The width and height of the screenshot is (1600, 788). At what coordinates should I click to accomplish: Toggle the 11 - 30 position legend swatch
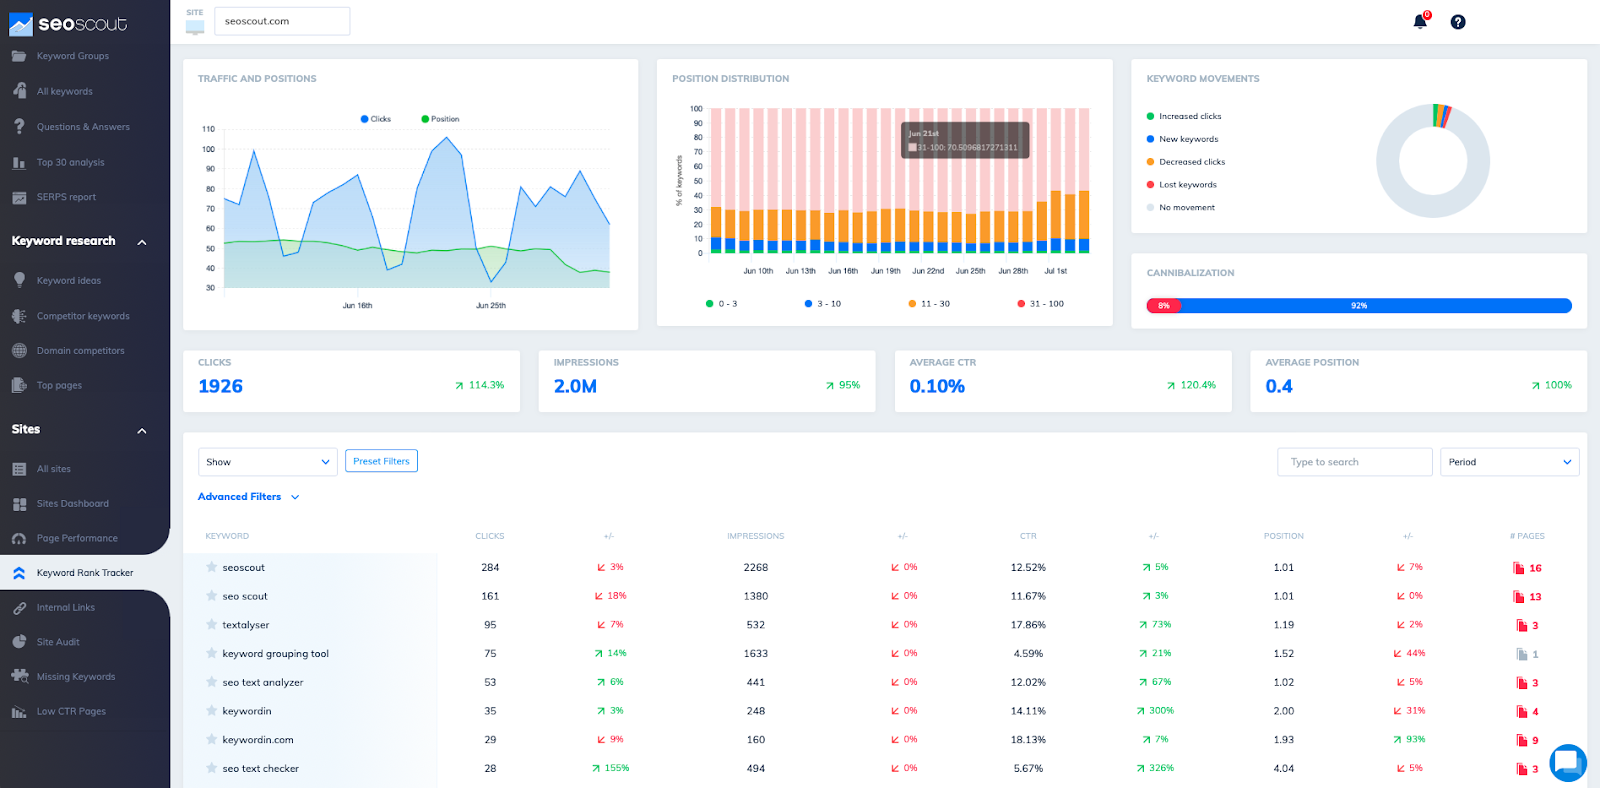pyautogui.click(x=912, y=304)
